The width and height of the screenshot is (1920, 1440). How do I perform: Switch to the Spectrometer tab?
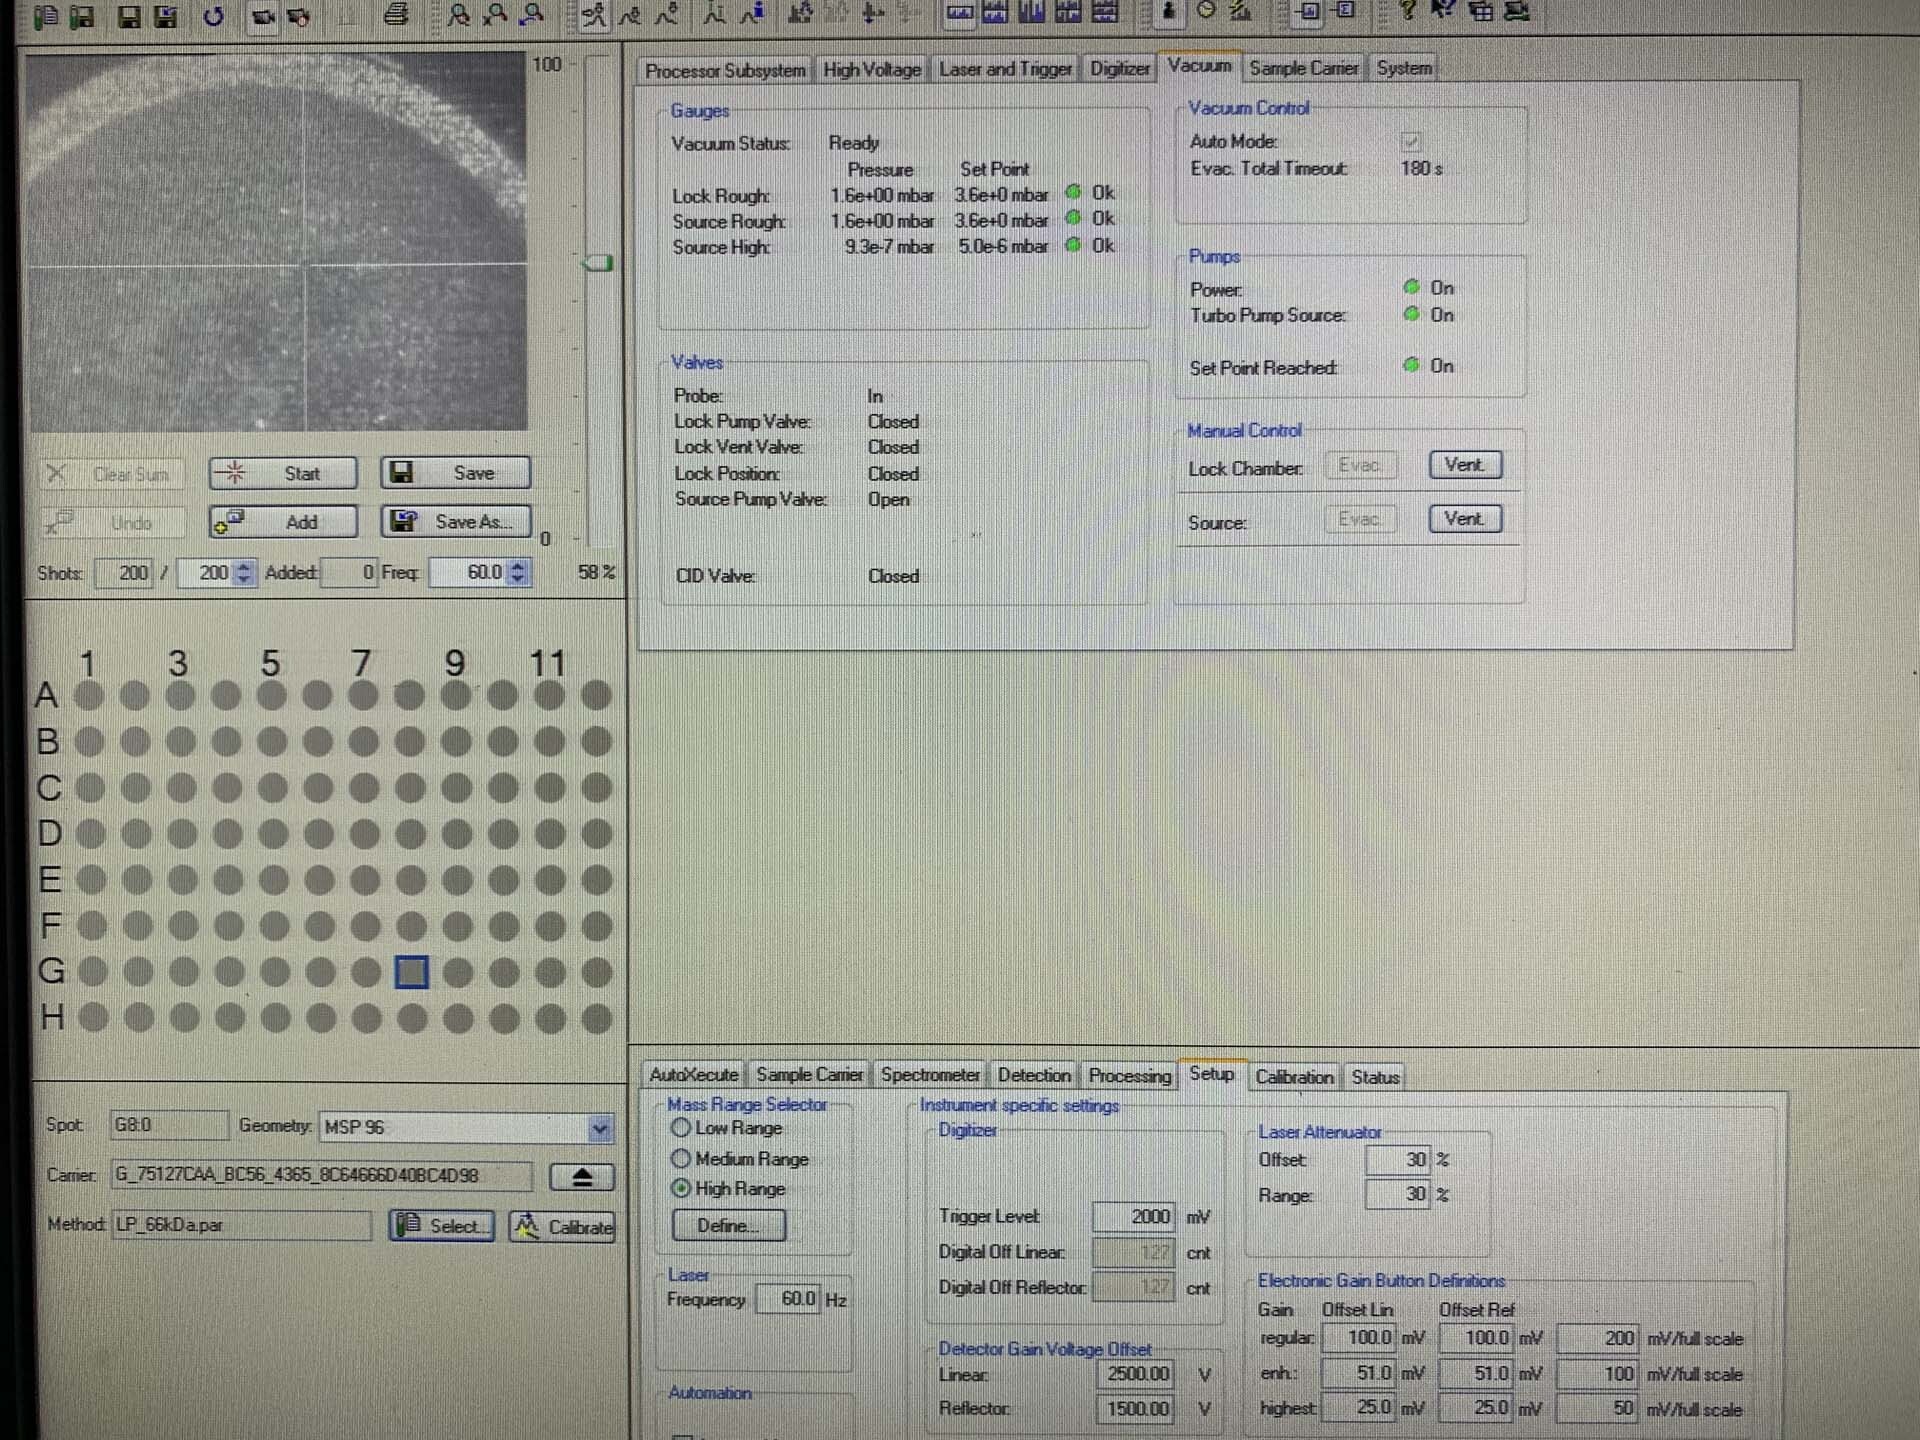[x=930, y=1075]
